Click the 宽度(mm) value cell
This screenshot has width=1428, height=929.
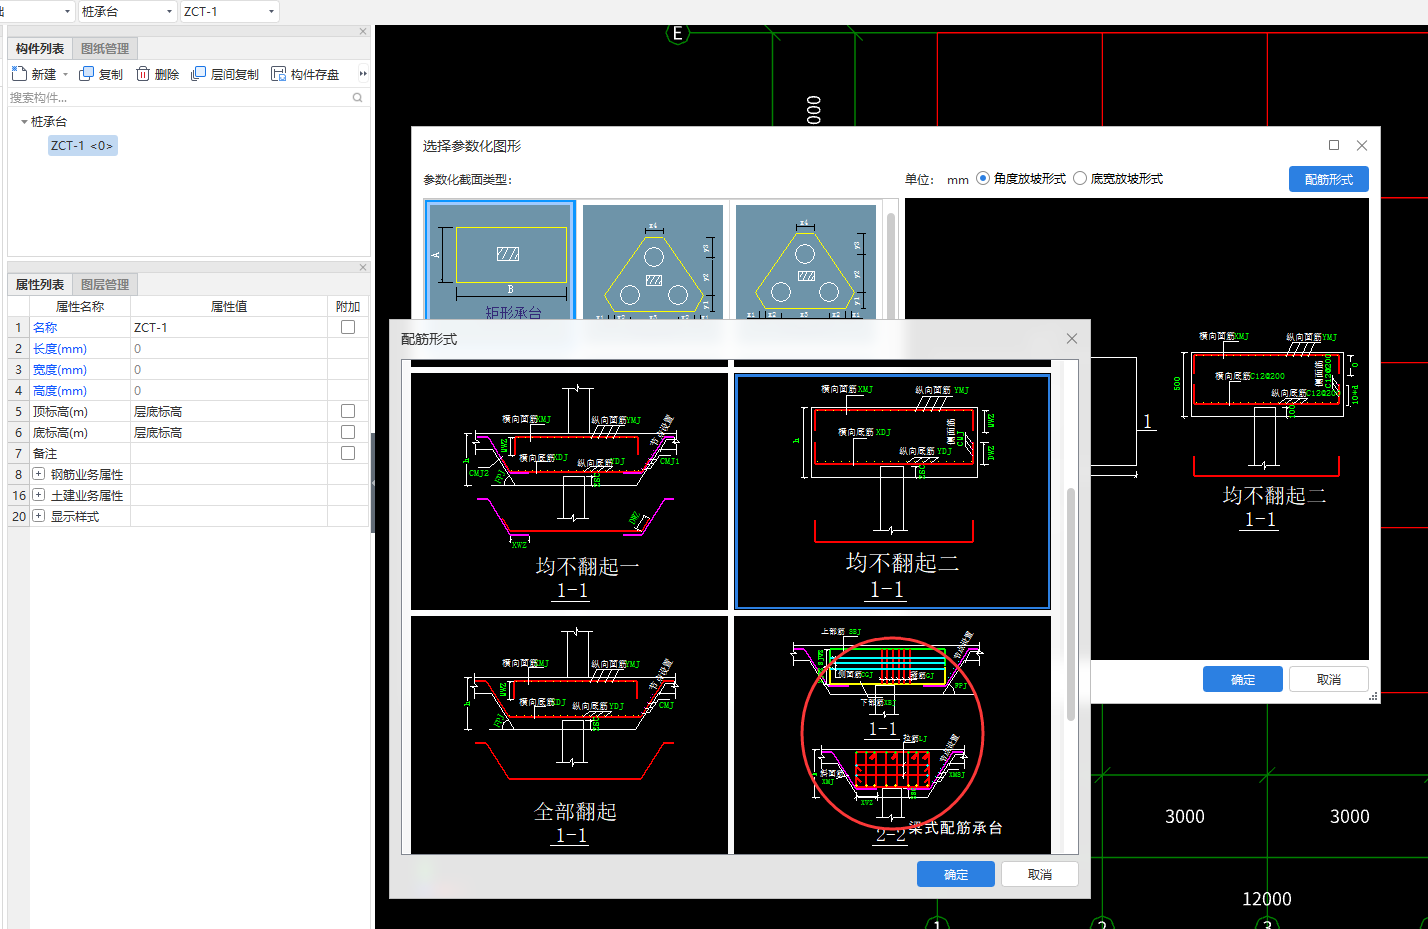(x=229, y=369)
